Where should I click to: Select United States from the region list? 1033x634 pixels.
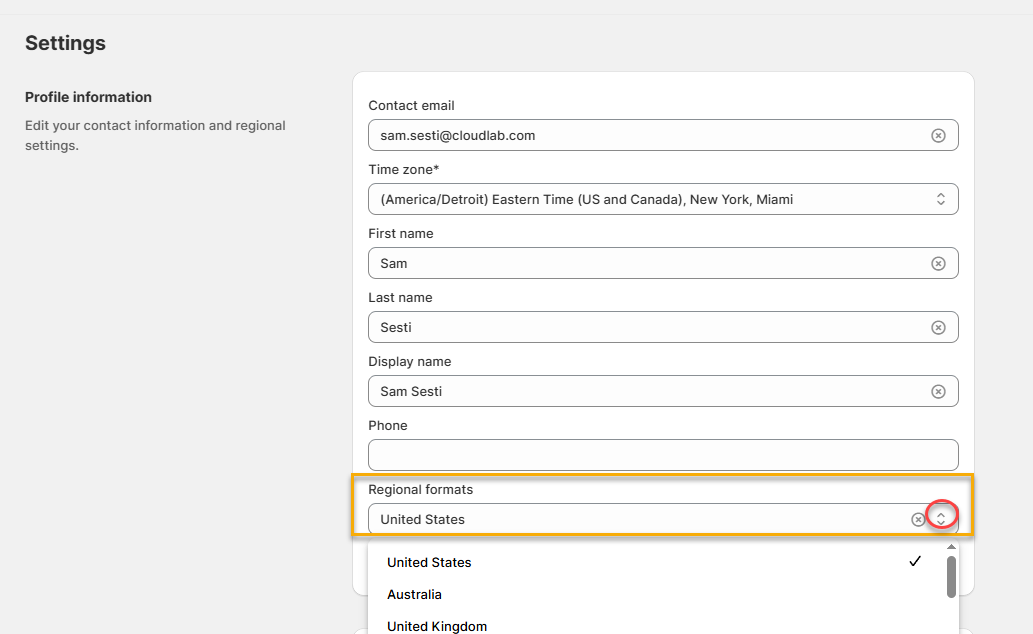tap(430, 563)
